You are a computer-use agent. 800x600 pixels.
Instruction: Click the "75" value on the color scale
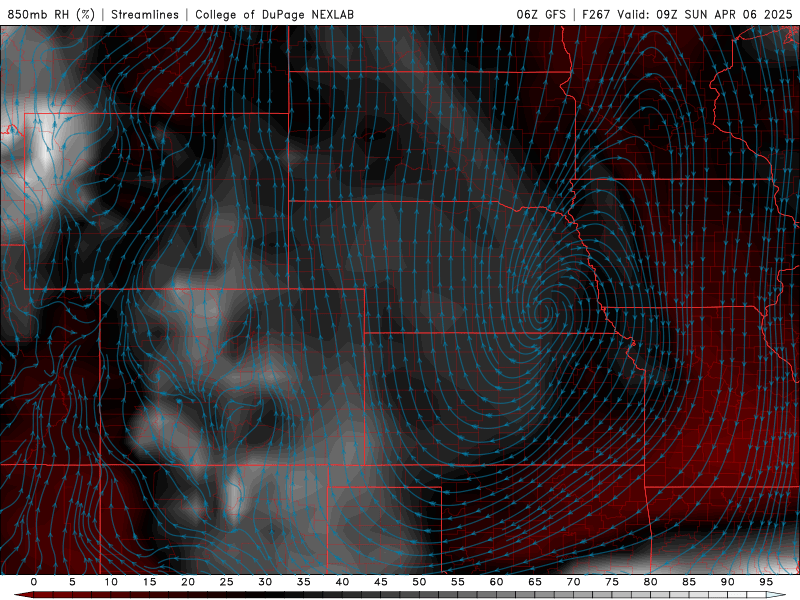612,582
